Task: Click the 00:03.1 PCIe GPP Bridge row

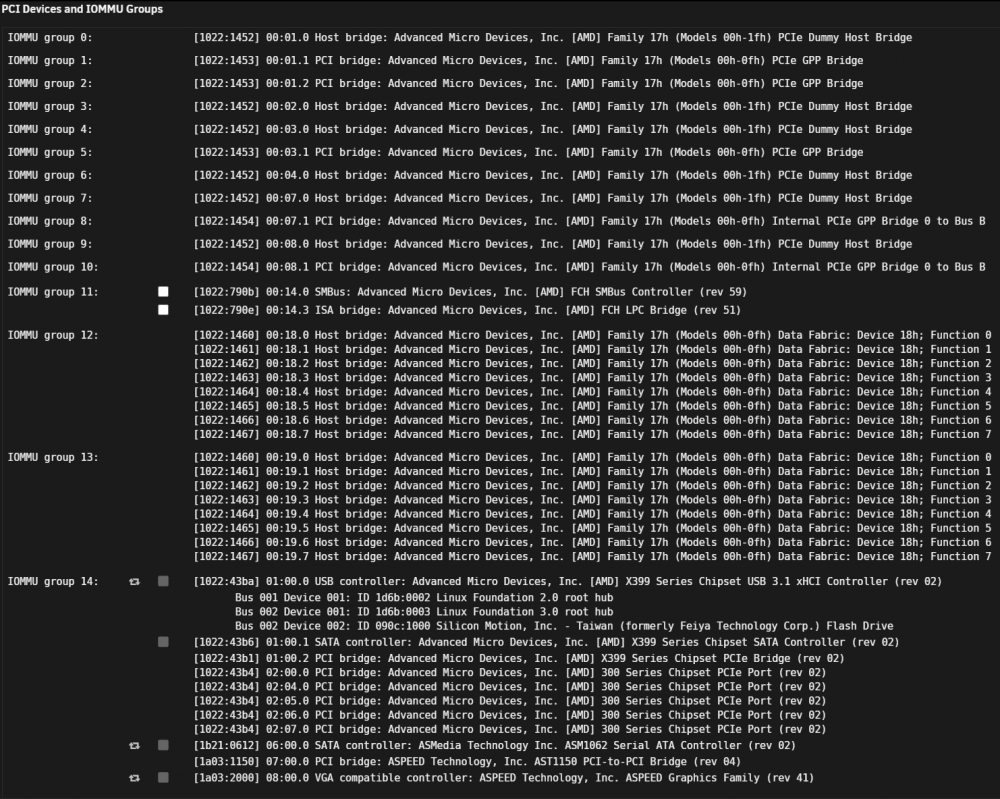Action: click(529, 152)
